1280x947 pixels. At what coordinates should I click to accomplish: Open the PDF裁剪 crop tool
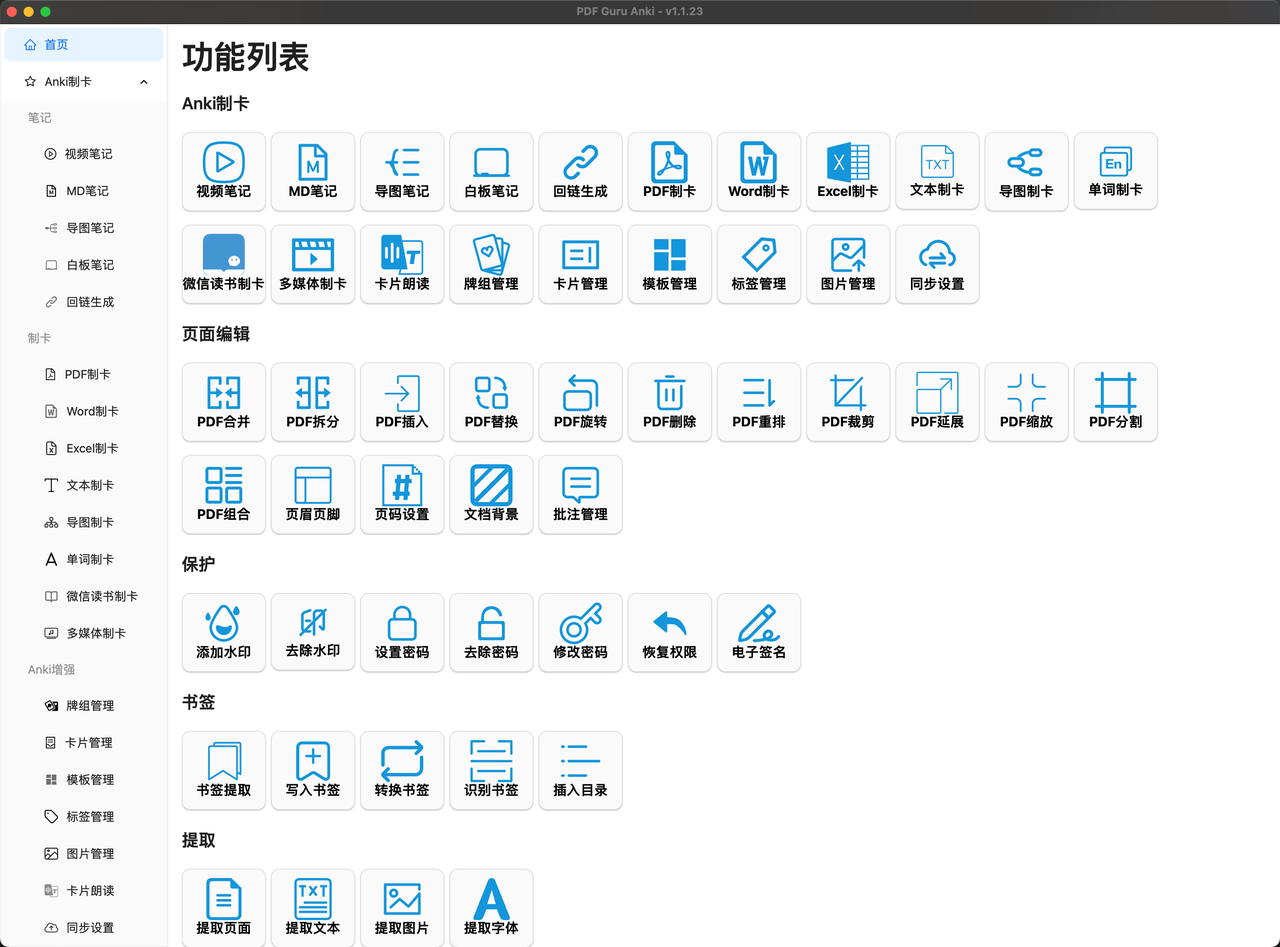tap(848, 401)
